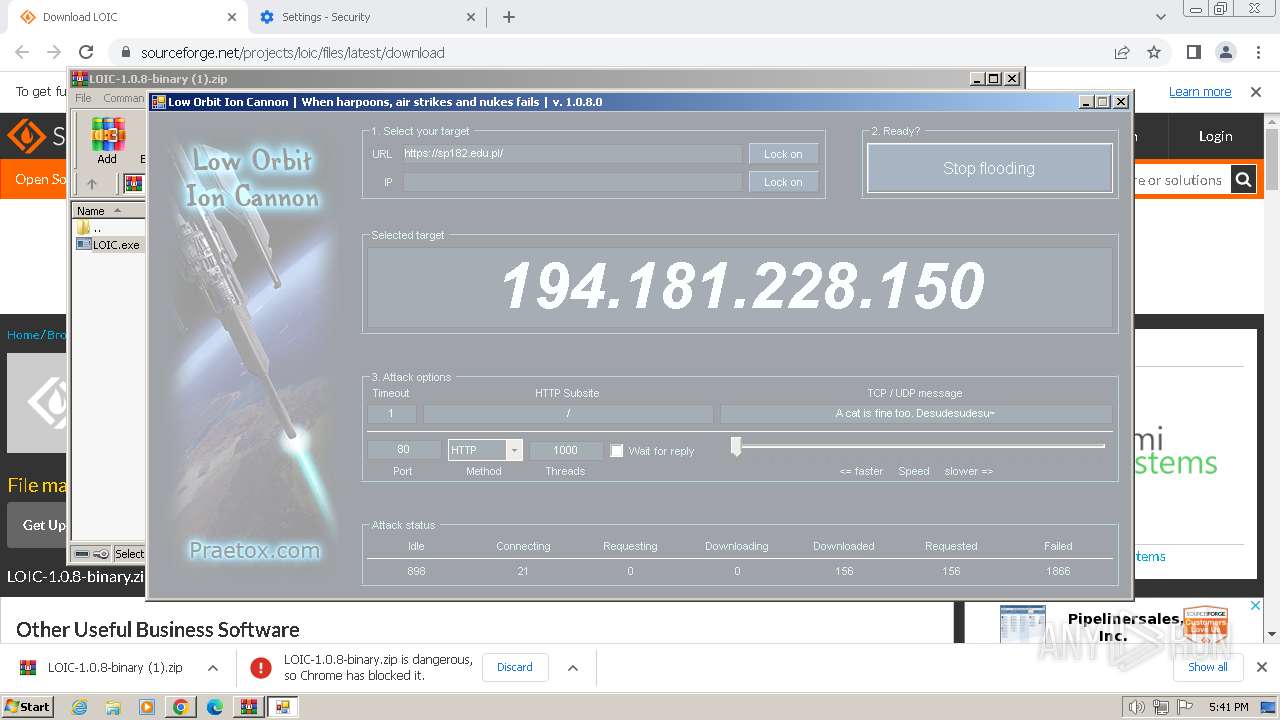Edit the HTTP Subsite field
This screenshot has width=1280, height=720.
tap(568, 413)
